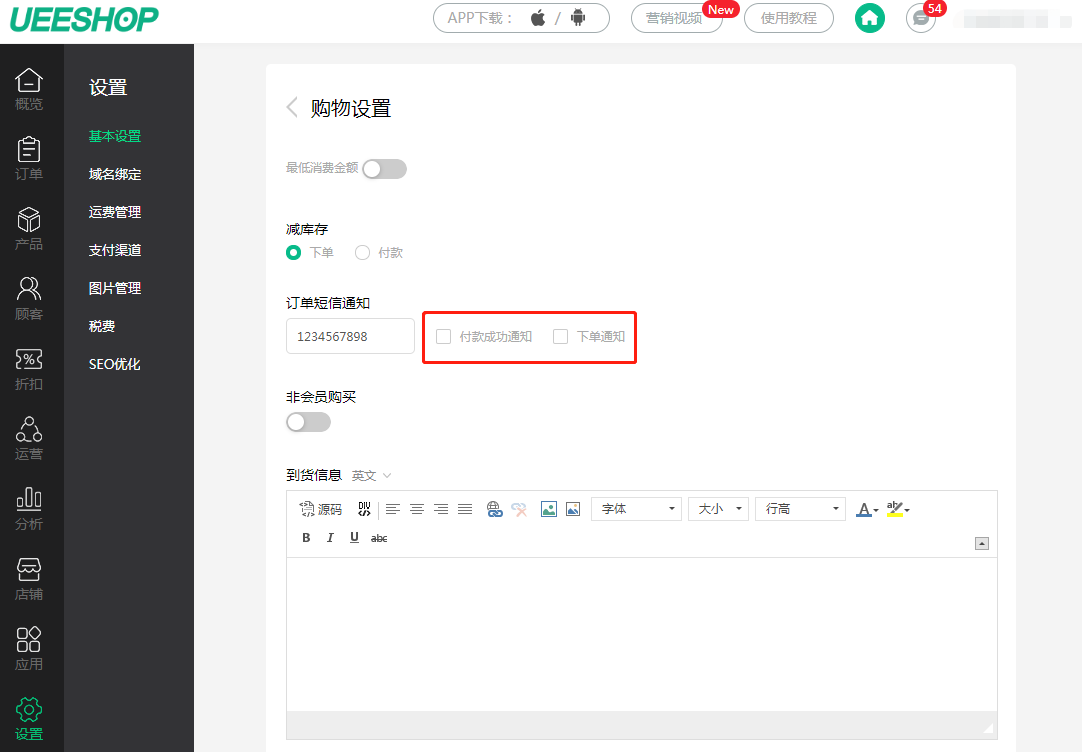Click the 营销视频 button
Viewport: 1082px width, 752px height.
(x=677, y=18)
